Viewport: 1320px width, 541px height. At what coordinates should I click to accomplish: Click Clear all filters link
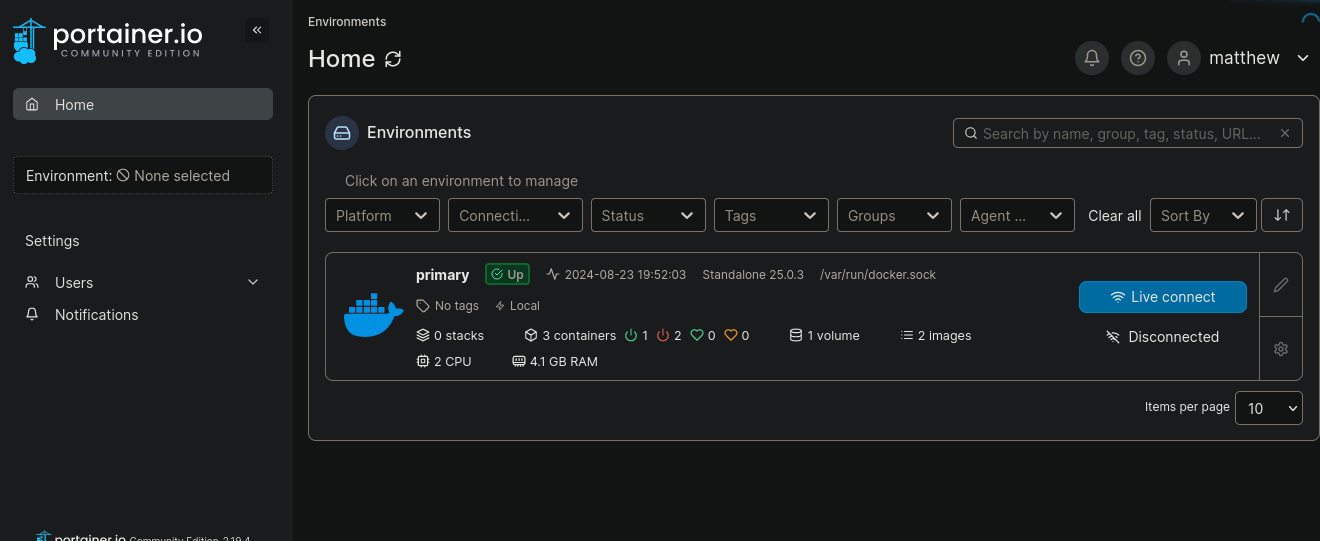[1114, 216]
